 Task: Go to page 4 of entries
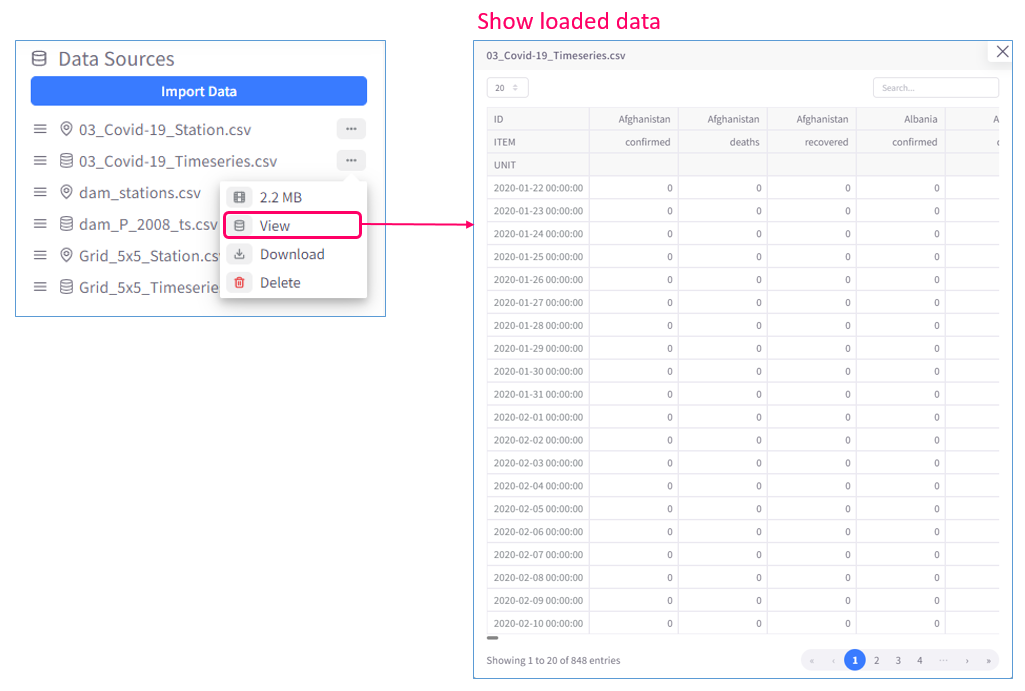(x=920, y=660)
